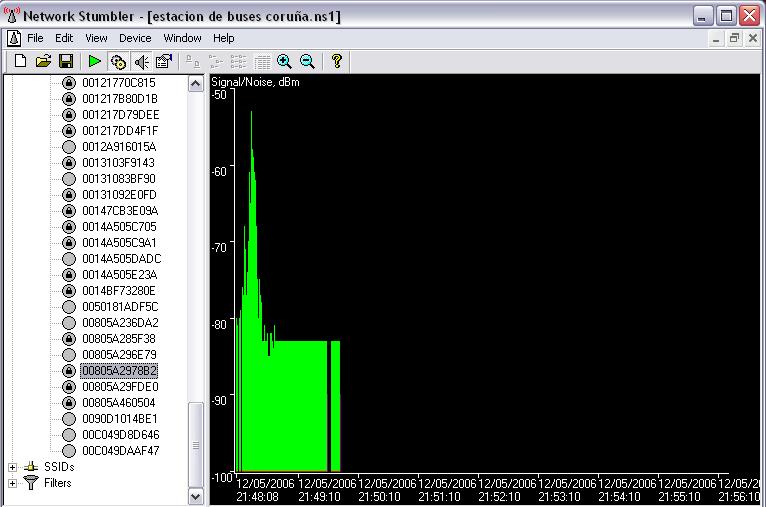Select MAC address 00805A296E79
Screen dimensions: 766x507
coord(119,355)
